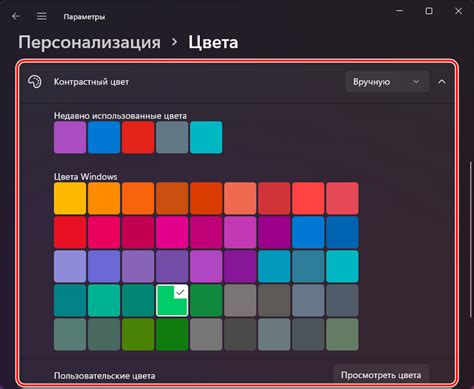Return to Персонализация breadcrumb

pos(89,42)
